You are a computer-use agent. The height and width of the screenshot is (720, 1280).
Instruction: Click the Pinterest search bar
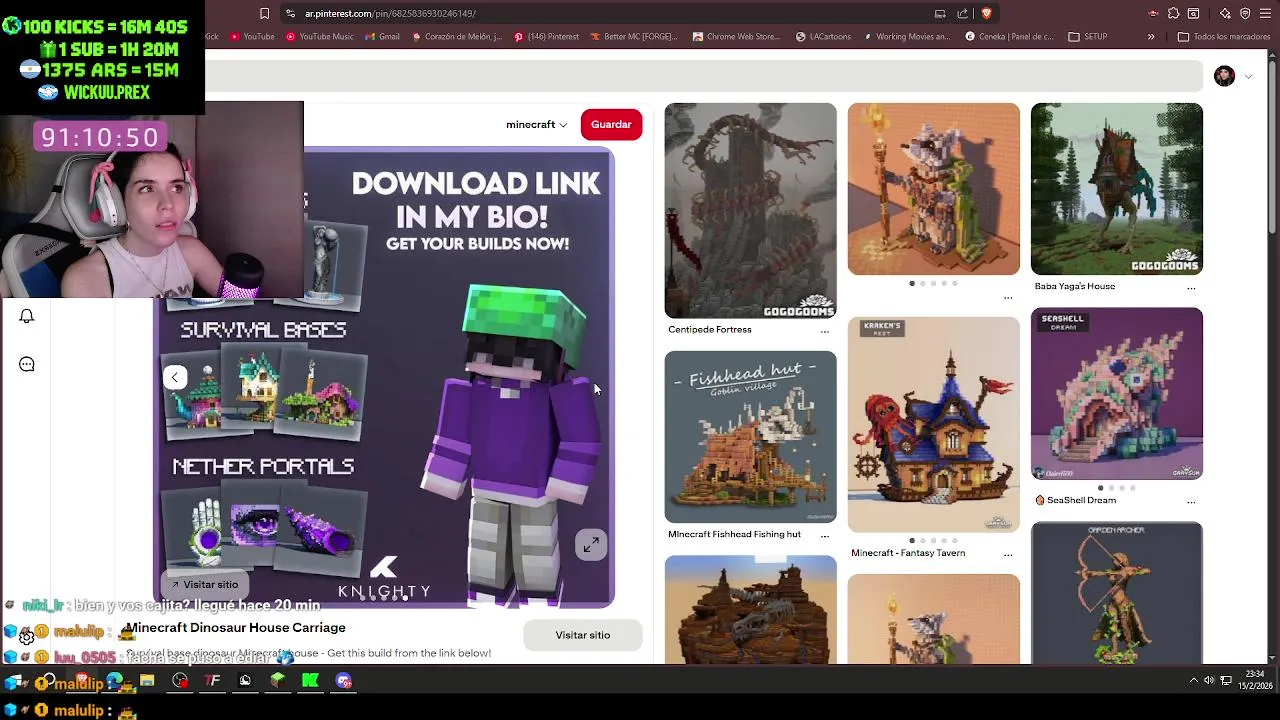coord(703,76)
